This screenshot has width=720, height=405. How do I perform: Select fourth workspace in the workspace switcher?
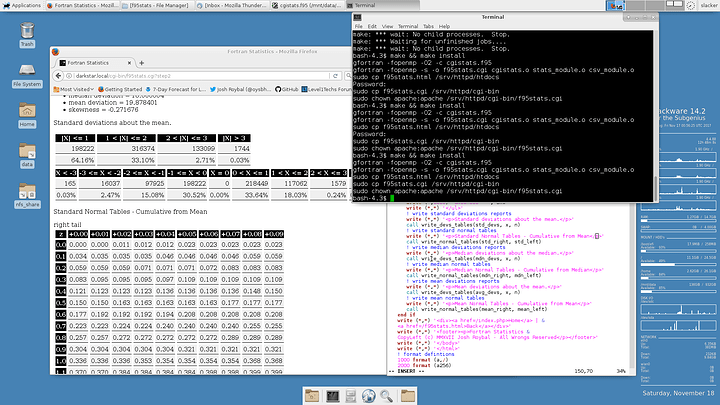click(x=674, y=5)
